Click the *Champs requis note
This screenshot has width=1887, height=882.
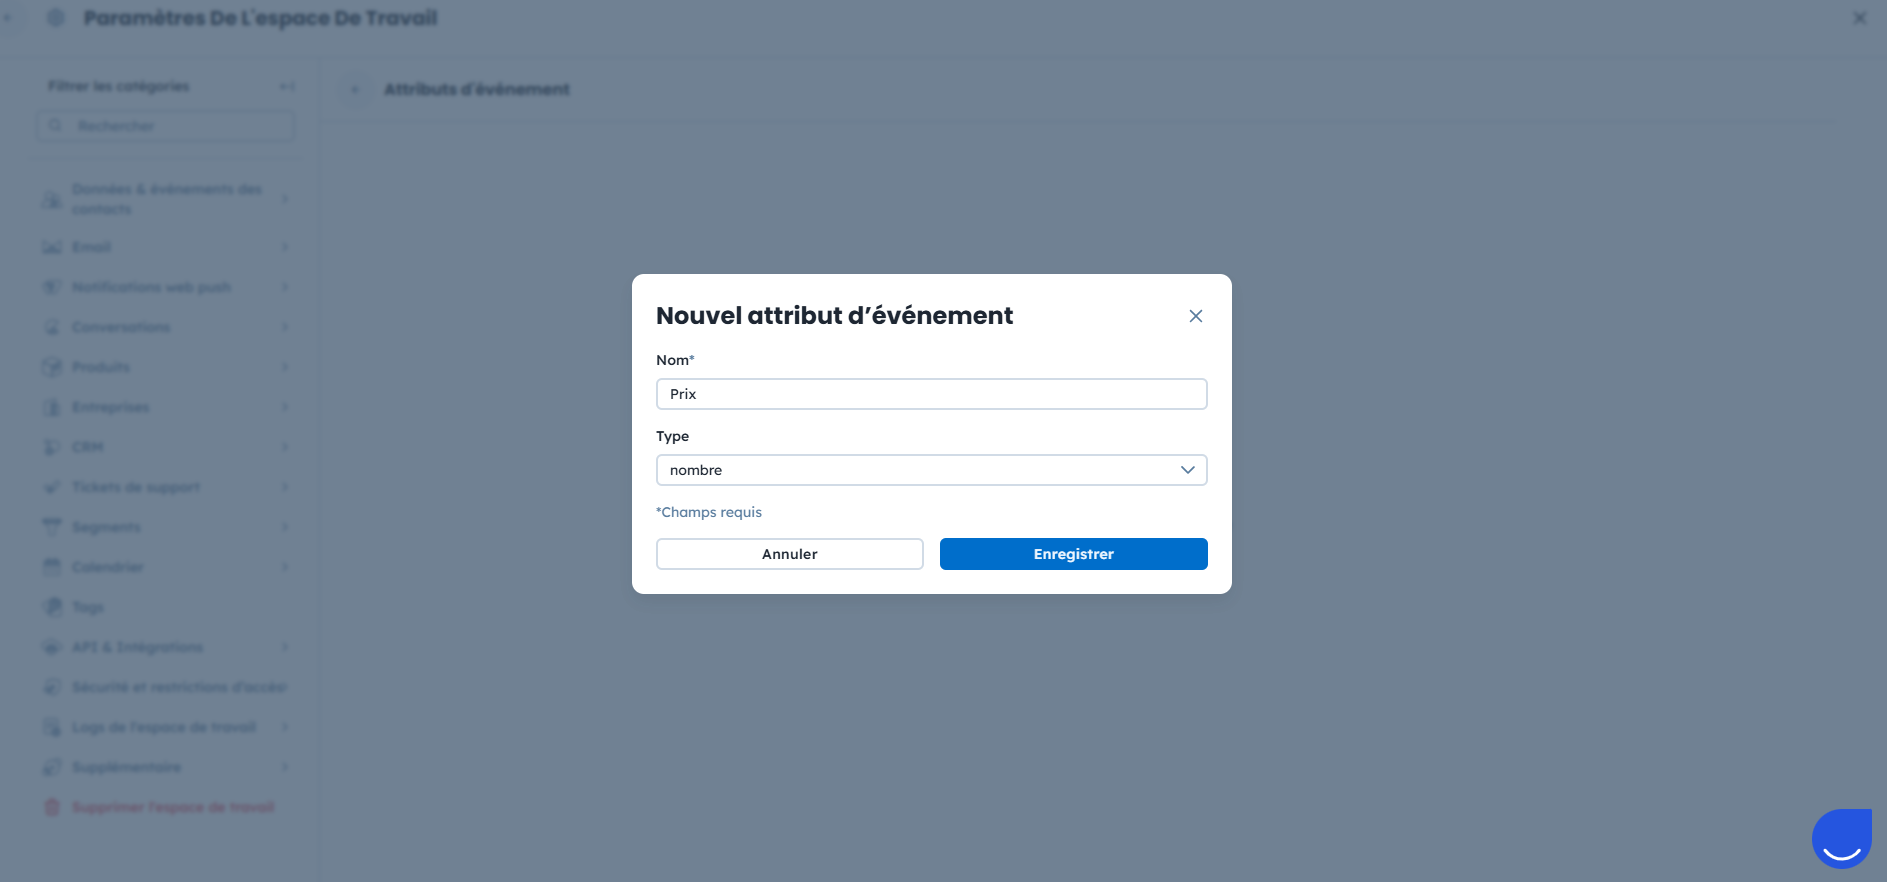709,512
